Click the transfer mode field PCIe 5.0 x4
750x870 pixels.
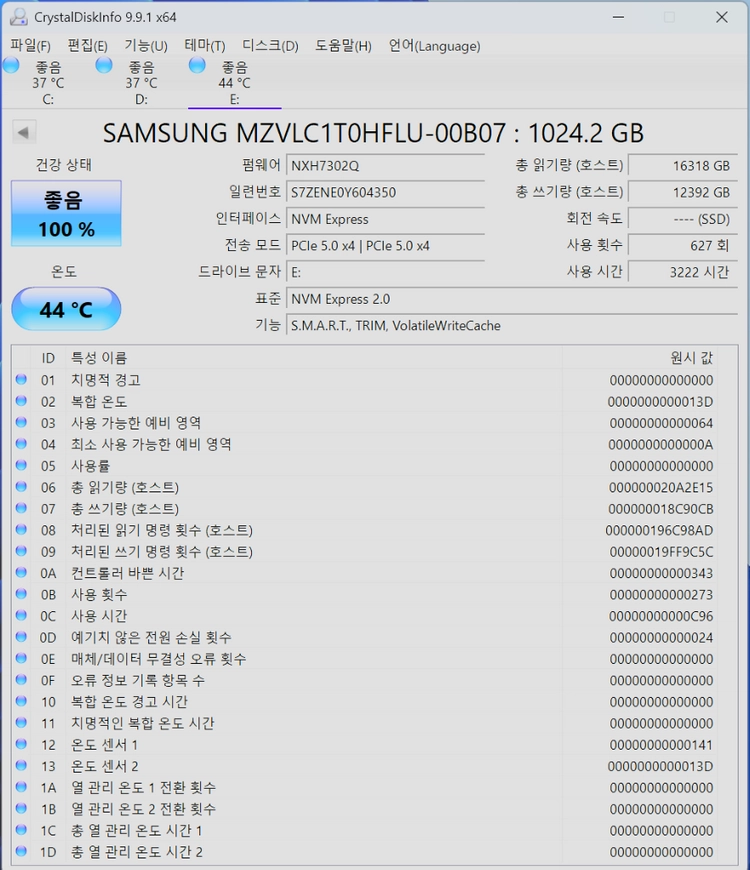[x=386, y=245]
